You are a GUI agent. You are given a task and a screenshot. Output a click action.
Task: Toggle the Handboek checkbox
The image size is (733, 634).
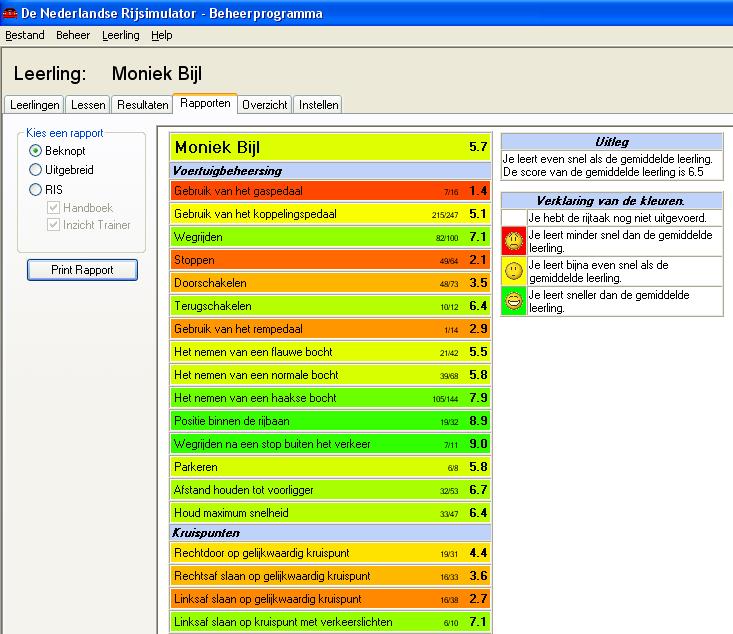(54, 207)
